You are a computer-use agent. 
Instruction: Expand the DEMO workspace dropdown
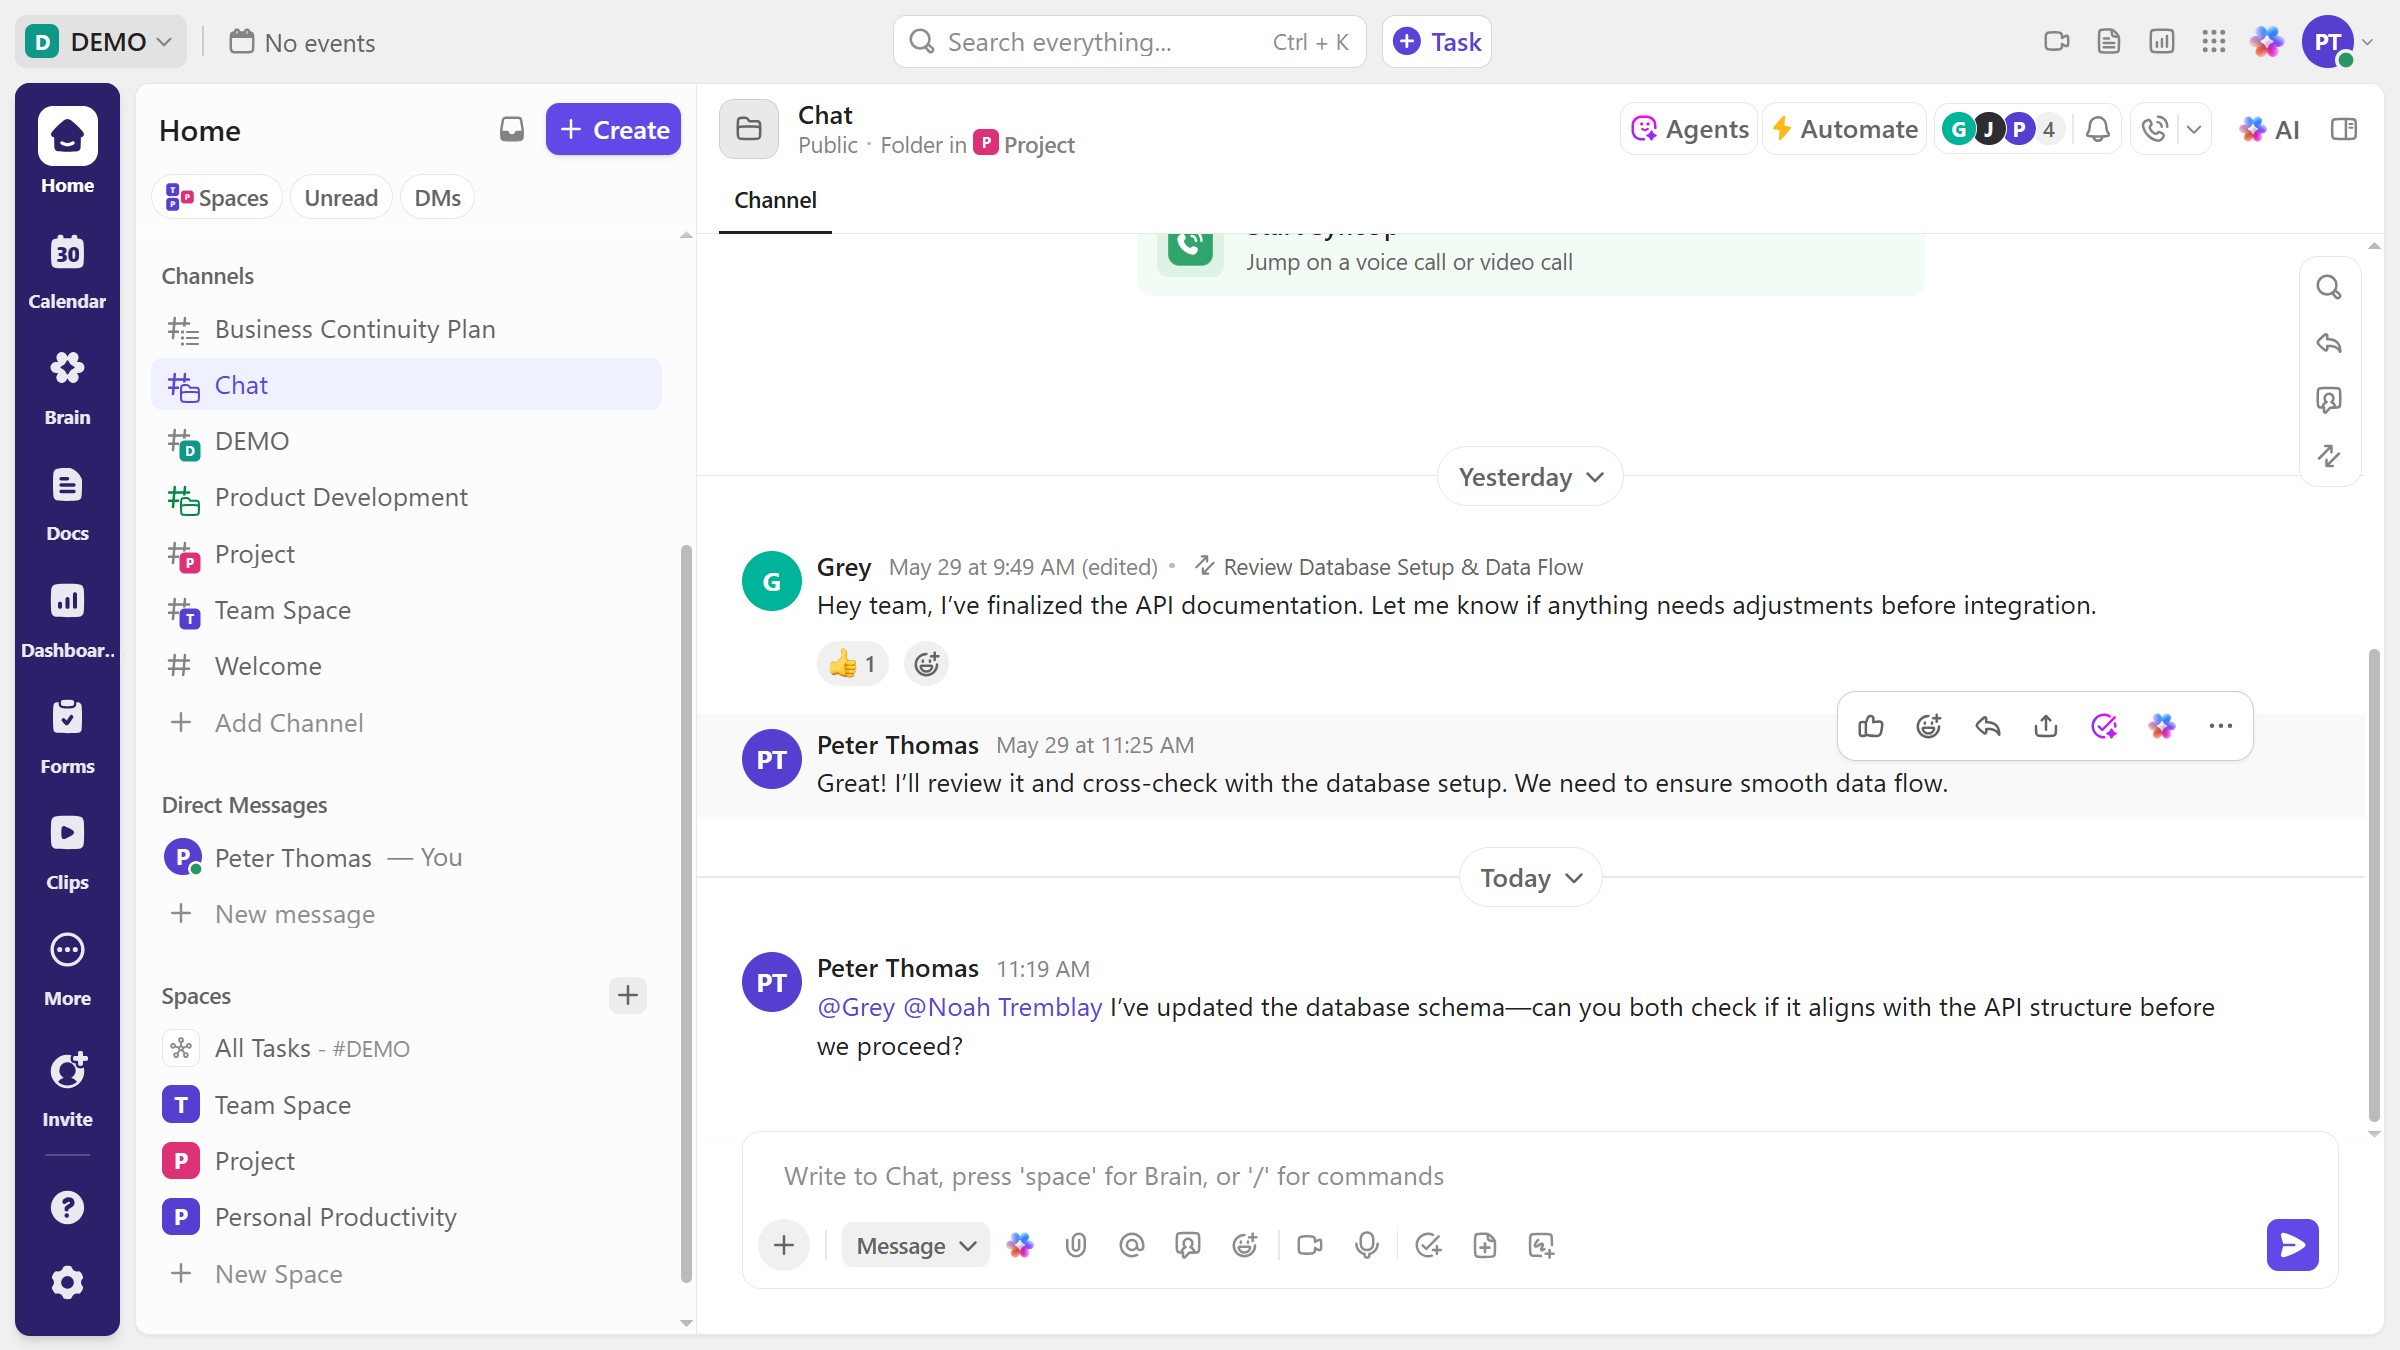click(x=100, y=42)
